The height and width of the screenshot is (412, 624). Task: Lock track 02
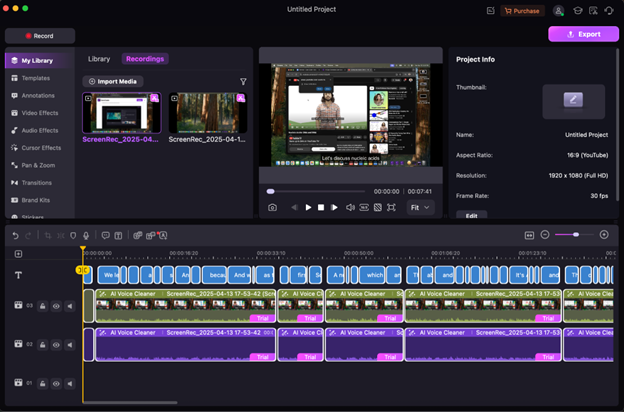coord(43,345)
